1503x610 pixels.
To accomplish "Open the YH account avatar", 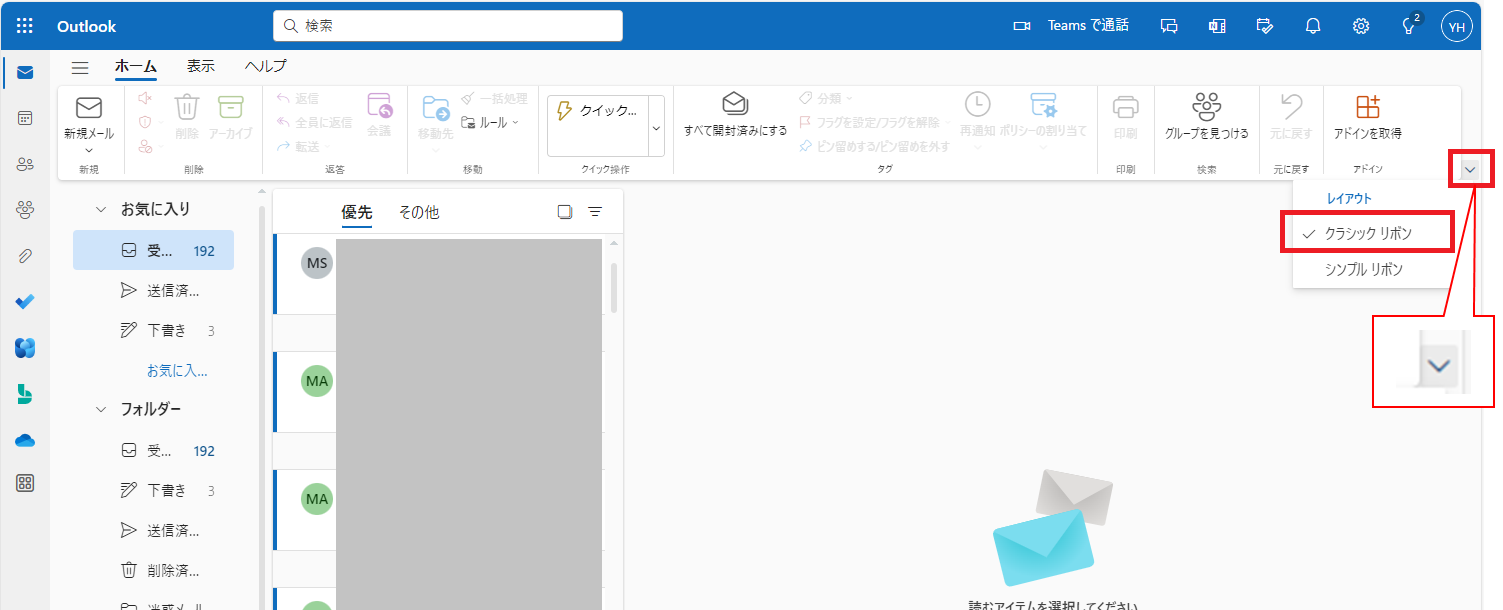I will 1457,26.
